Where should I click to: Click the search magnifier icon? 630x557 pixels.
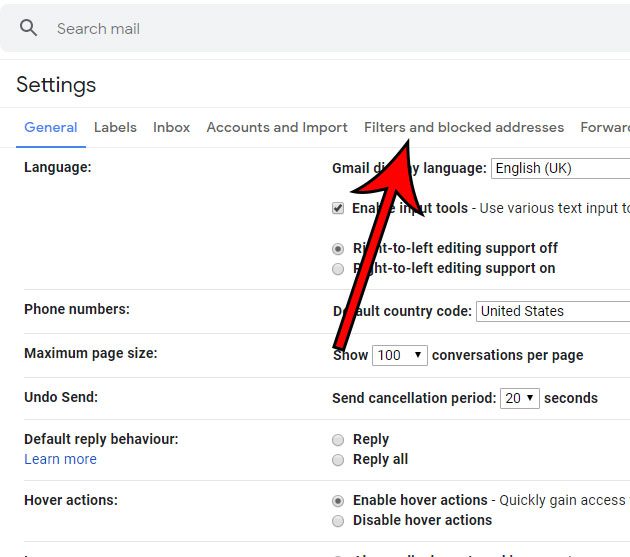click(29, 28)
